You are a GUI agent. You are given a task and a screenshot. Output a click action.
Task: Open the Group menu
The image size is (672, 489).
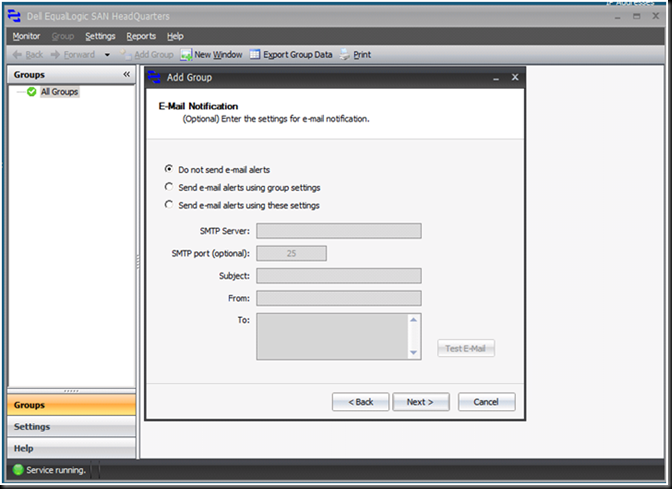[63, 36]
